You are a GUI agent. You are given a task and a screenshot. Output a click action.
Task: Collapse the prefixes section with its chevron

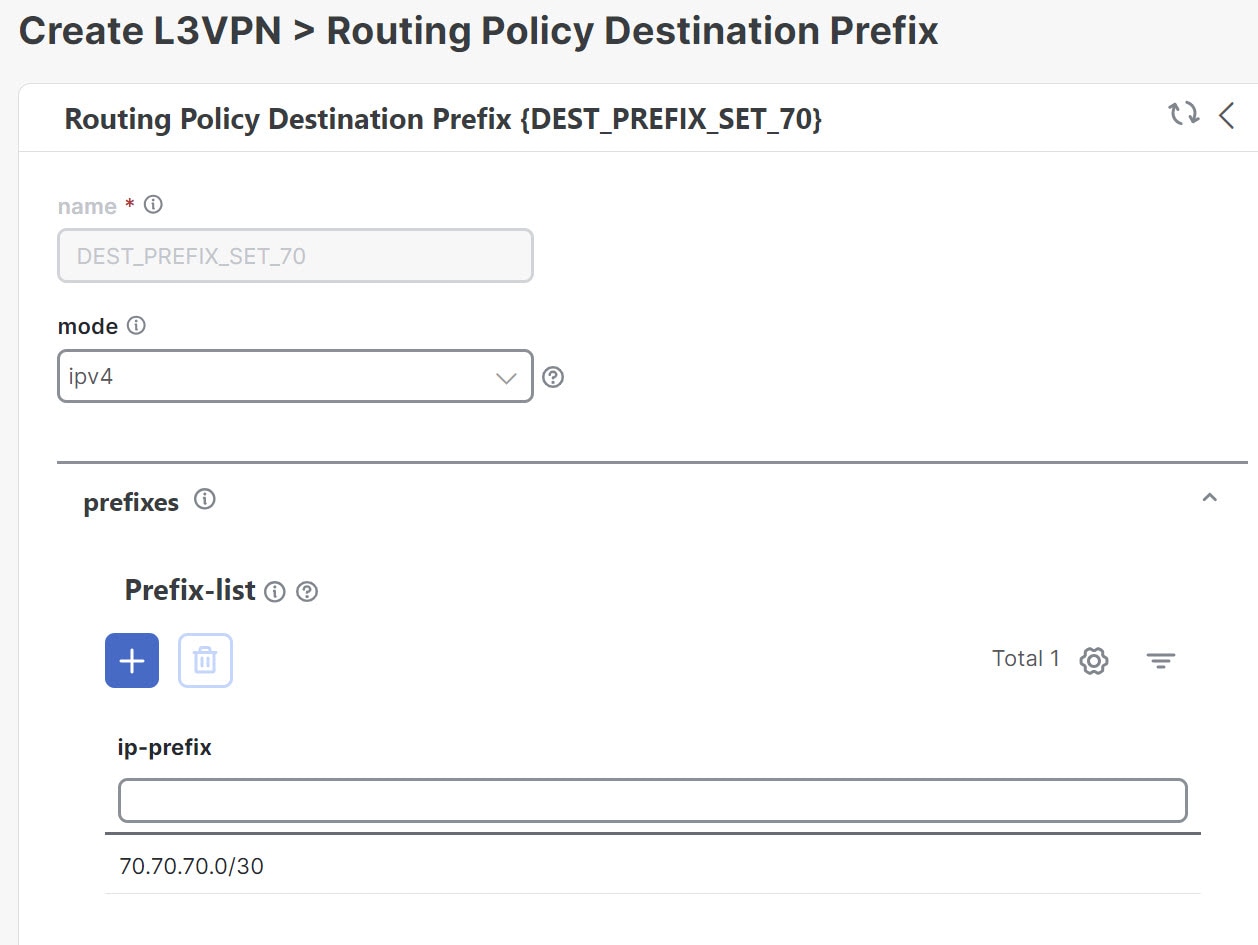pyautogui.click(x=1210, y=497)
